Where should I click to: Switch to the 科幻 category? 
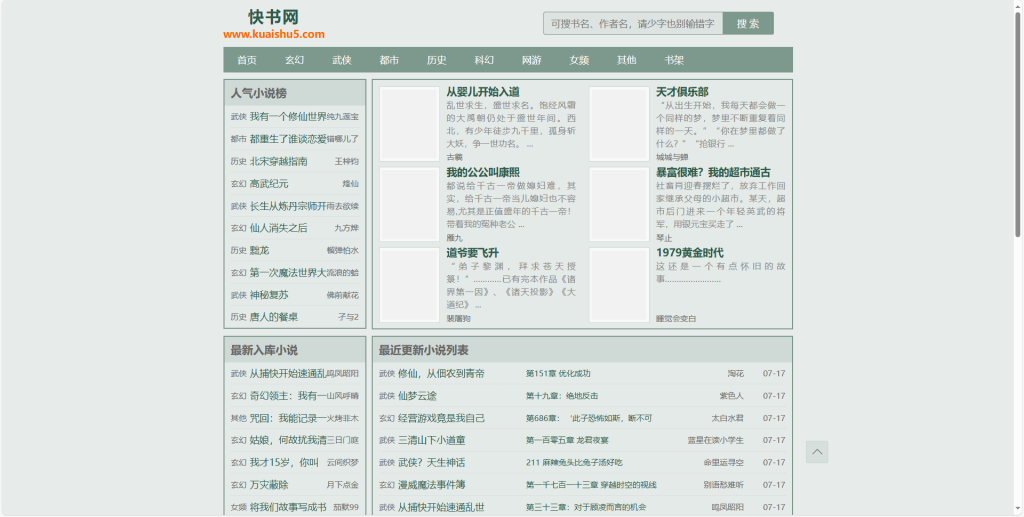tap(484, 60)
